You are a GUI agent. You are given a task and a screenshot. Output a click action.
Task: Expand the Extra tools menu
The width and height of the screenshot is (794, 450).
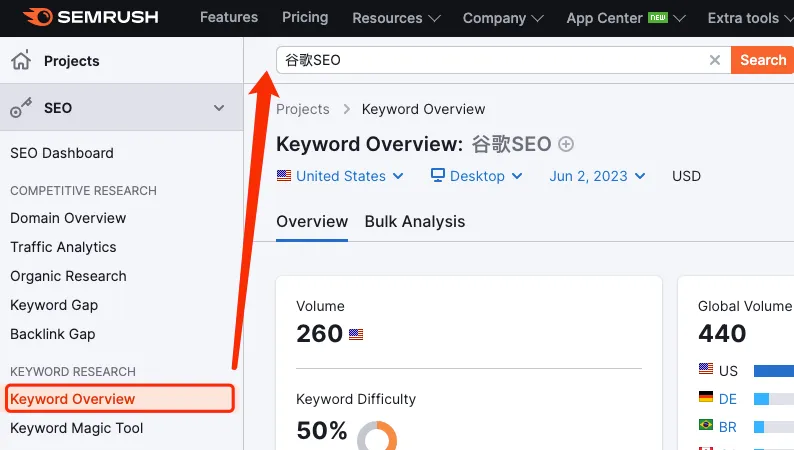(x=750, y=18)
